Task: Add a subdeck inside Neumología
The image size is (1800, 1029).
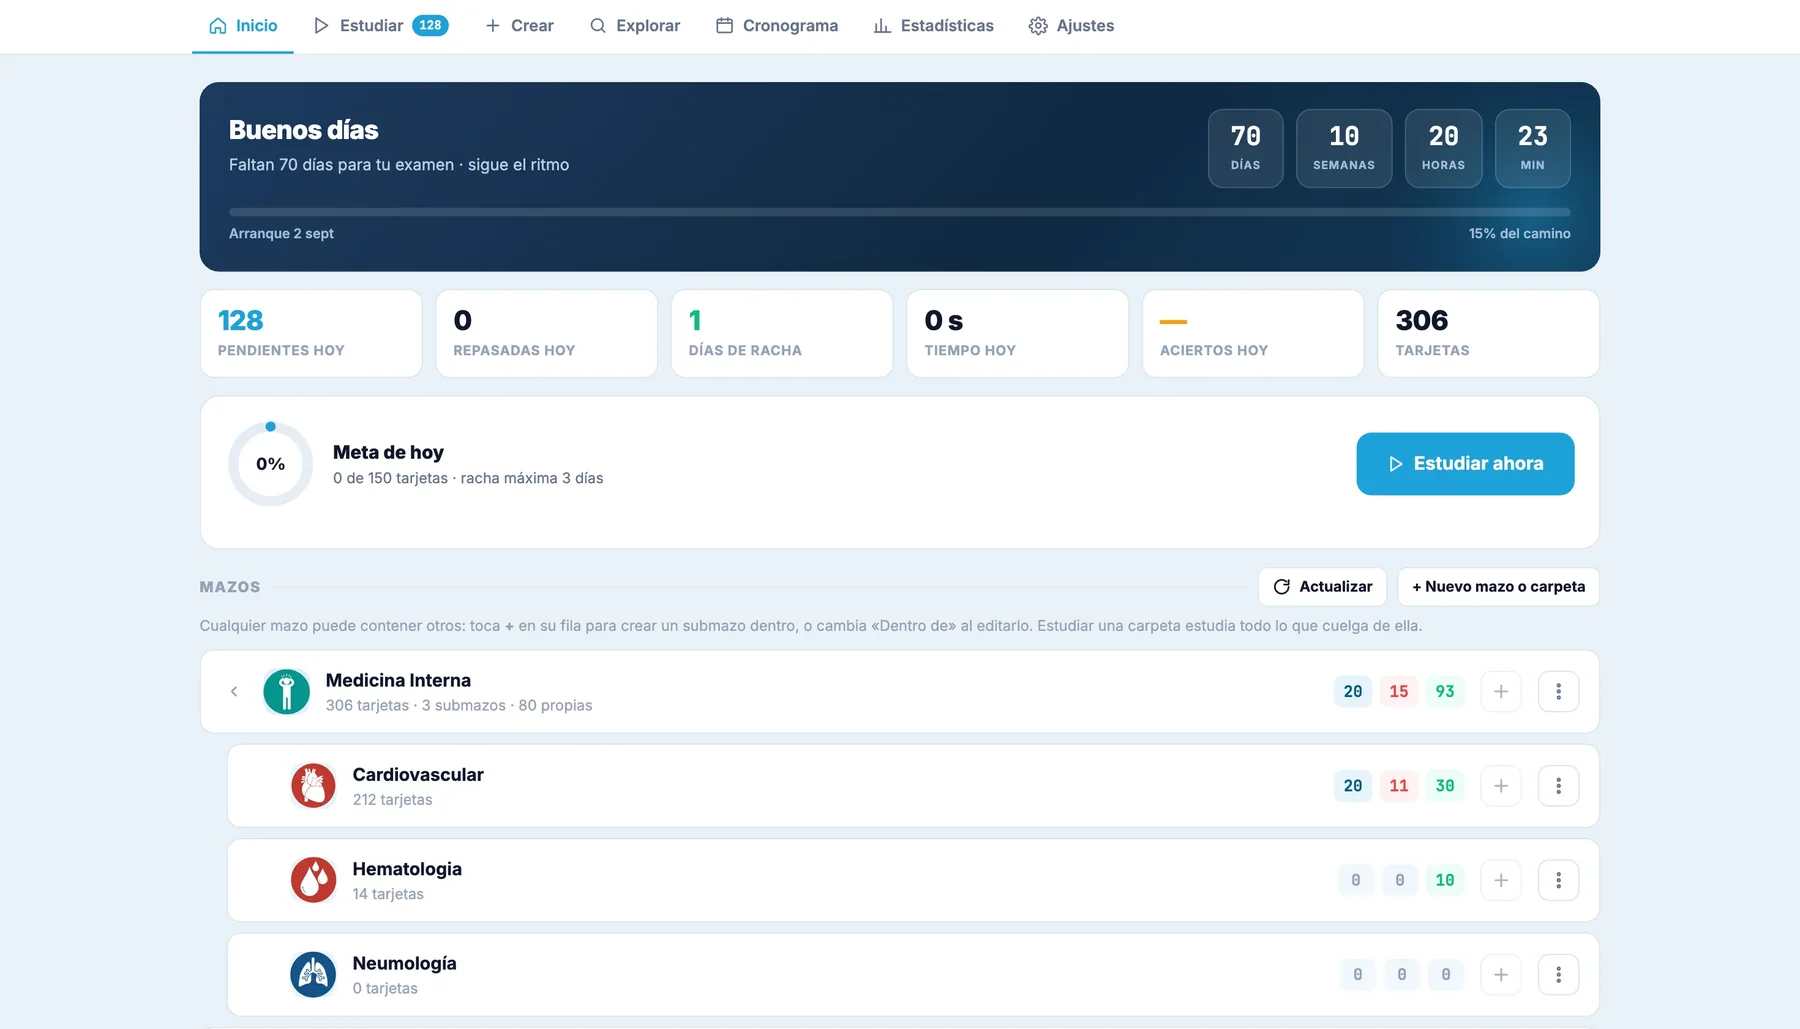Action: (1501, 975)
